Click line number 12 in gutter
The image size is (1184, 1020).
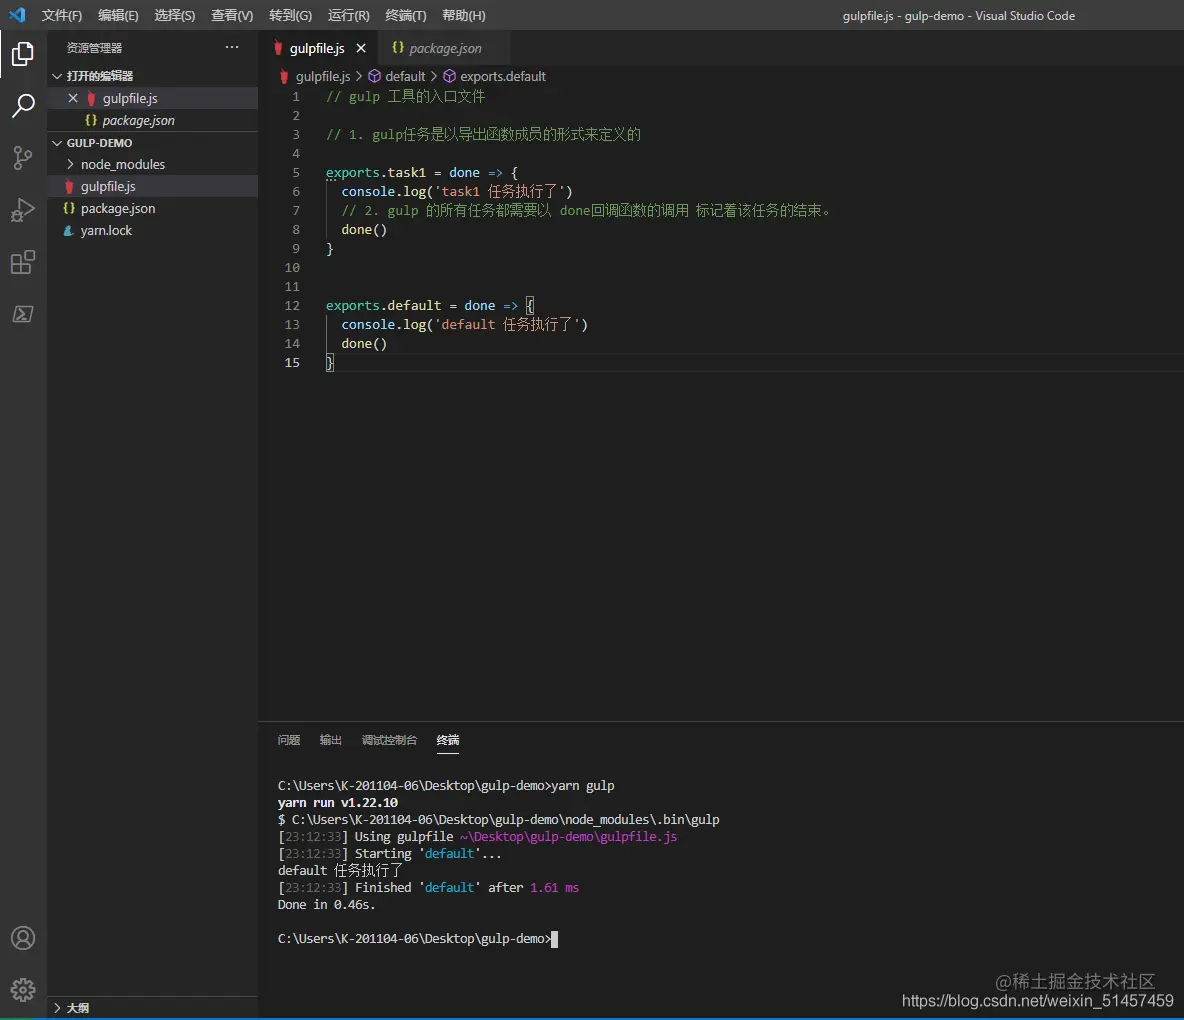[x=291, y=305]
